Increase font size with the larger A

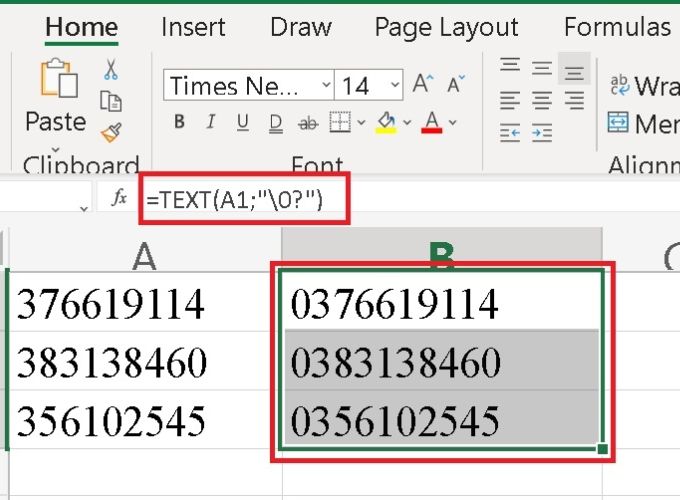click(423, 83)
